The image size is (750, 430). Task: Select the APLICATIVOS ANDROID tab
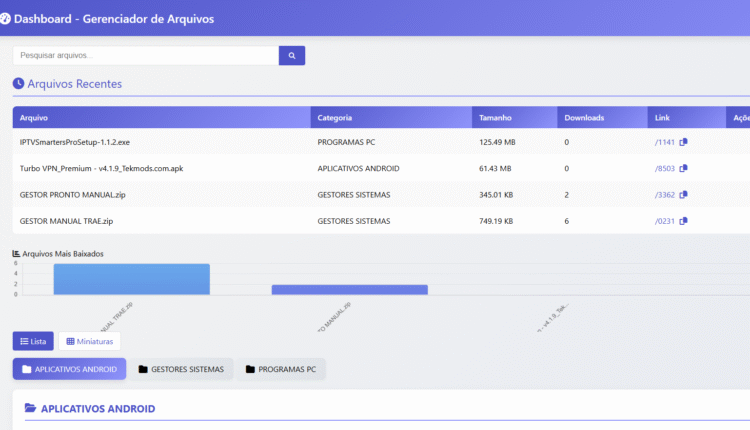(69, 369)
